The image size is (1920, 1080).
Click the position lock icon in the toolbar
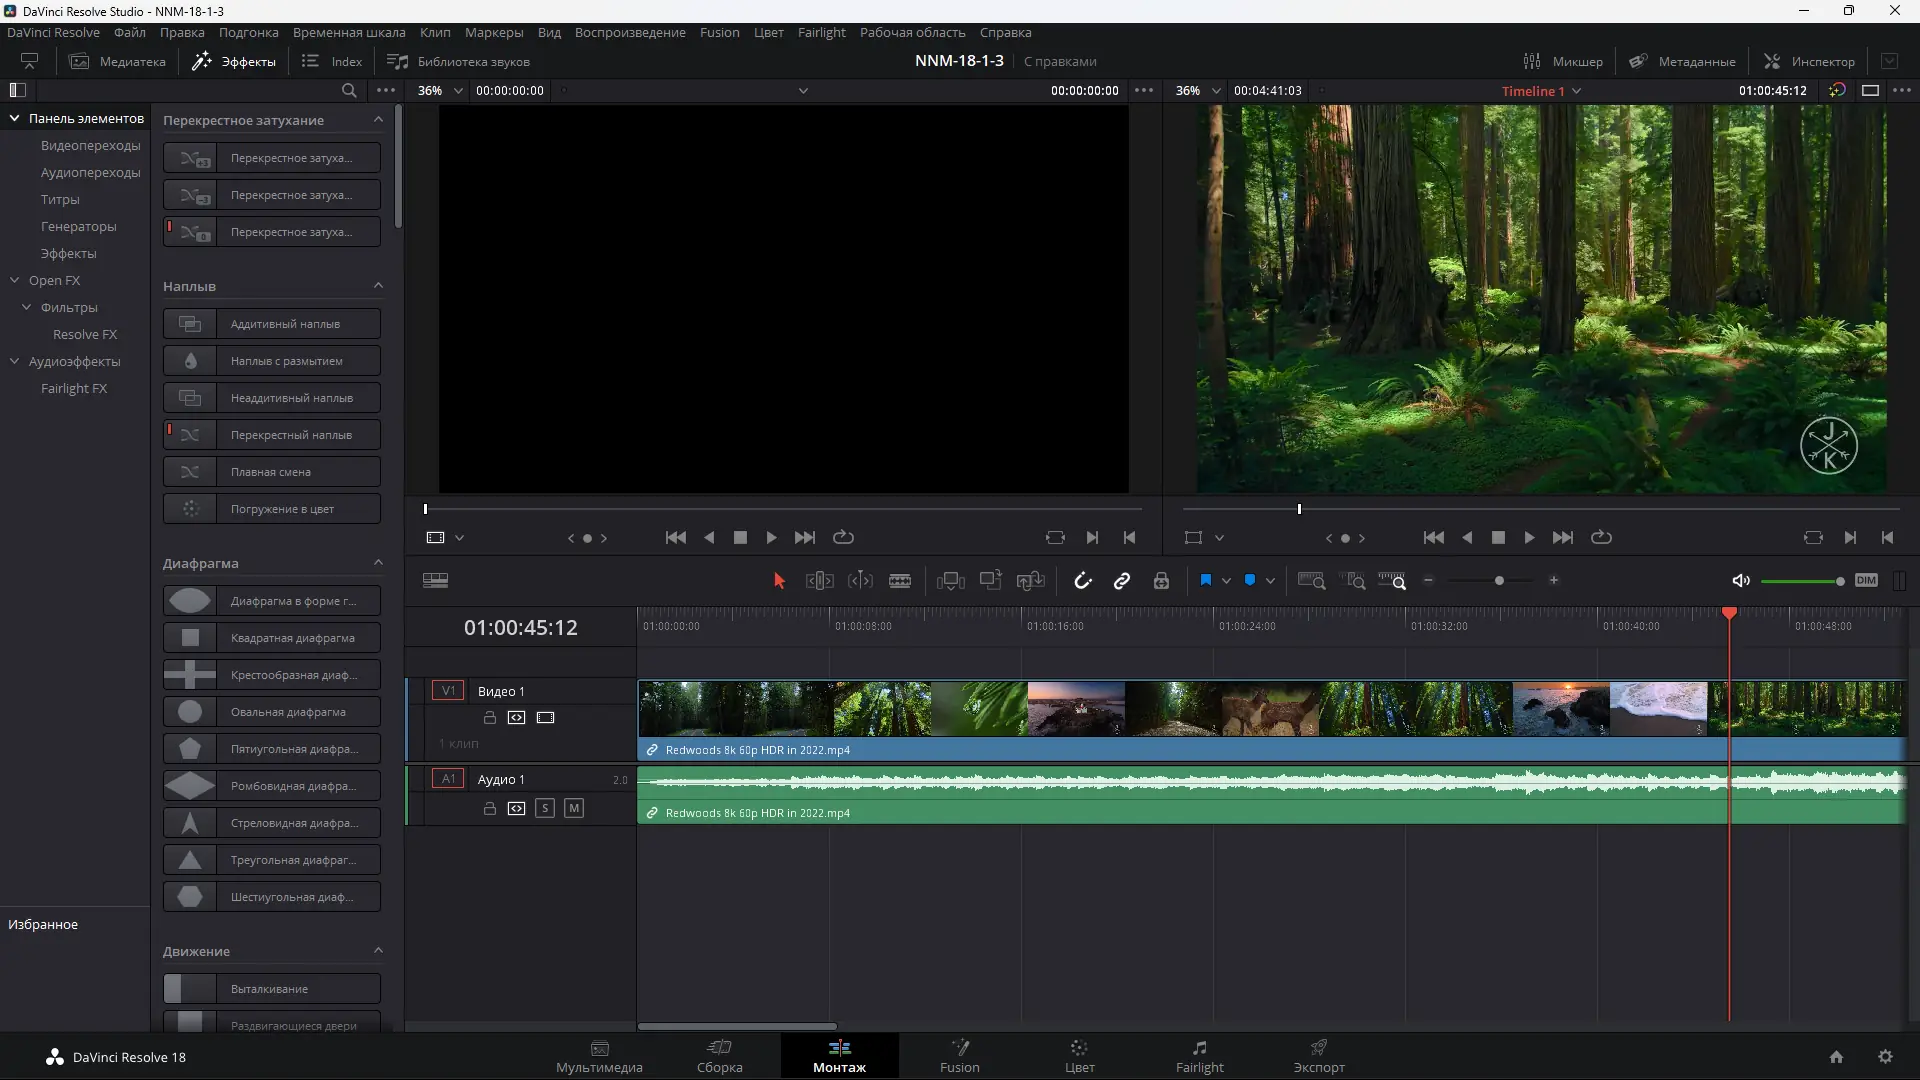click(x=1161, y=581)
